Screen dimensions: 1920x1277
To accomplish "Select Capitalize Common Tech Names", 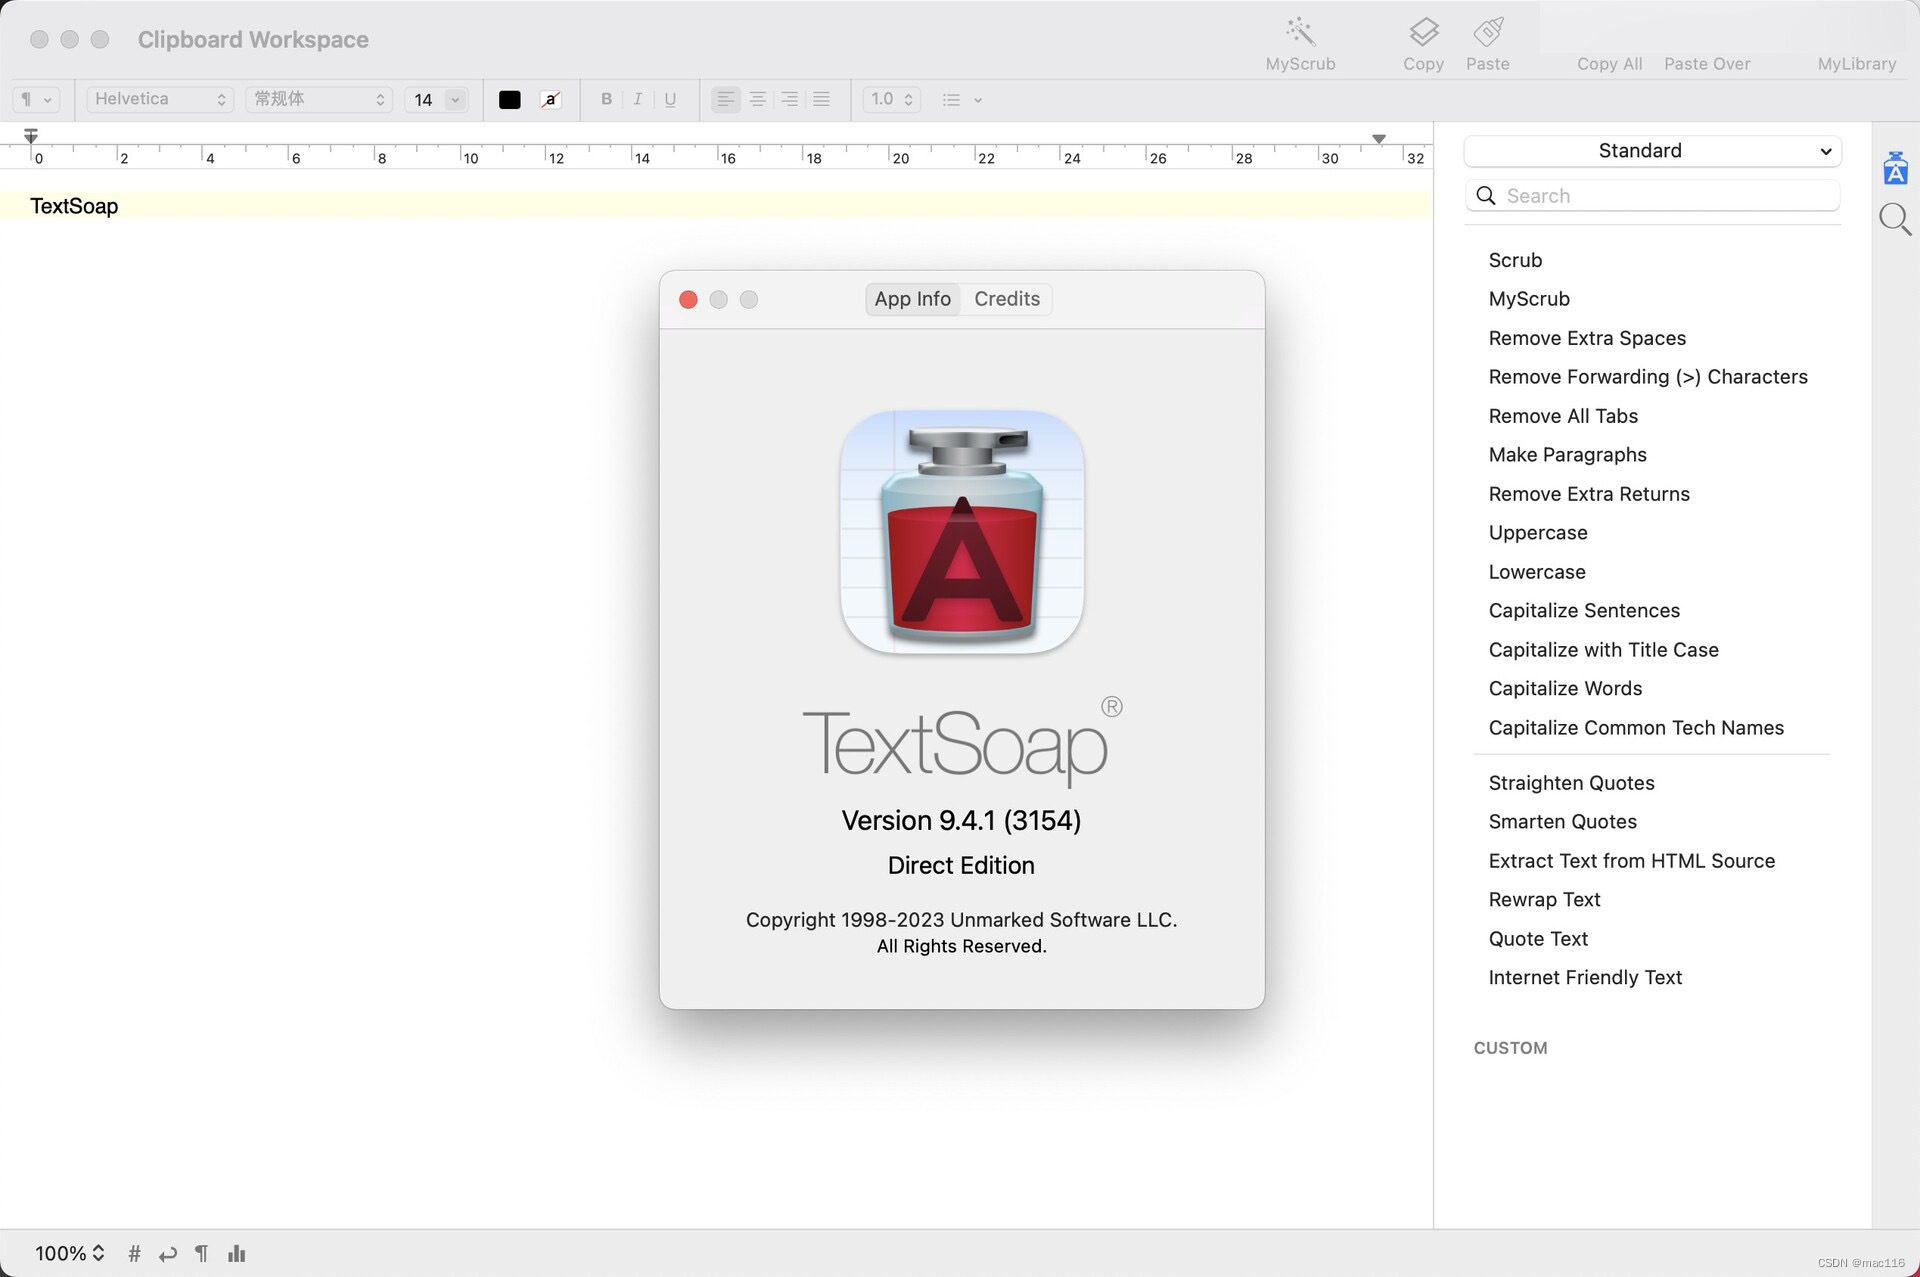I will [1636, 728].
